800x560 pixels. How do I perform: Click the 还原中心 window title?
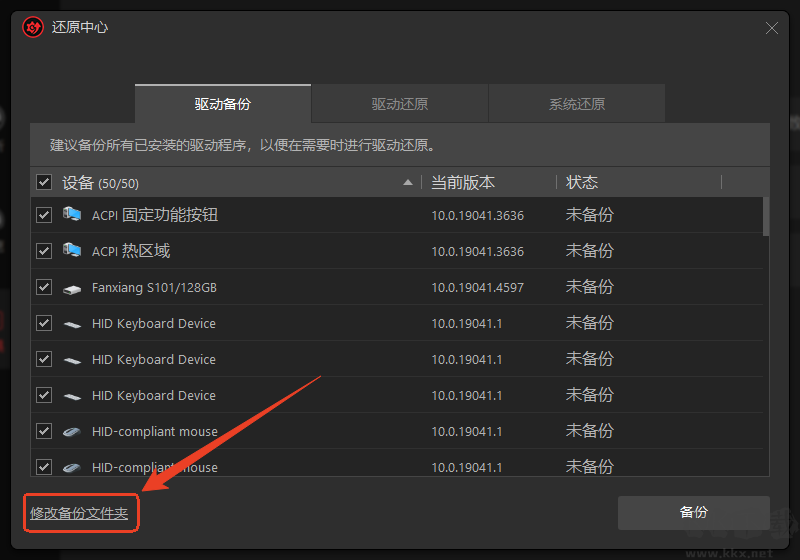click(80, 27)
